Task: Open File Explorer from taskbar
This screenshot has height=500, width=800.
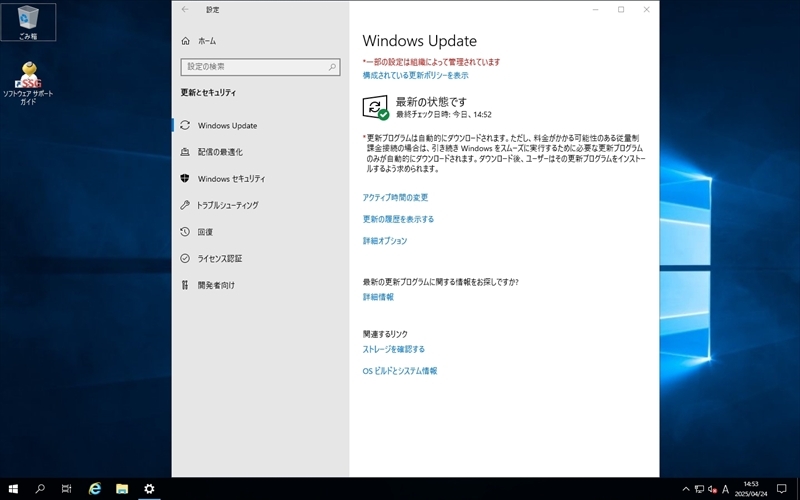Action: (x=122, y=489)
